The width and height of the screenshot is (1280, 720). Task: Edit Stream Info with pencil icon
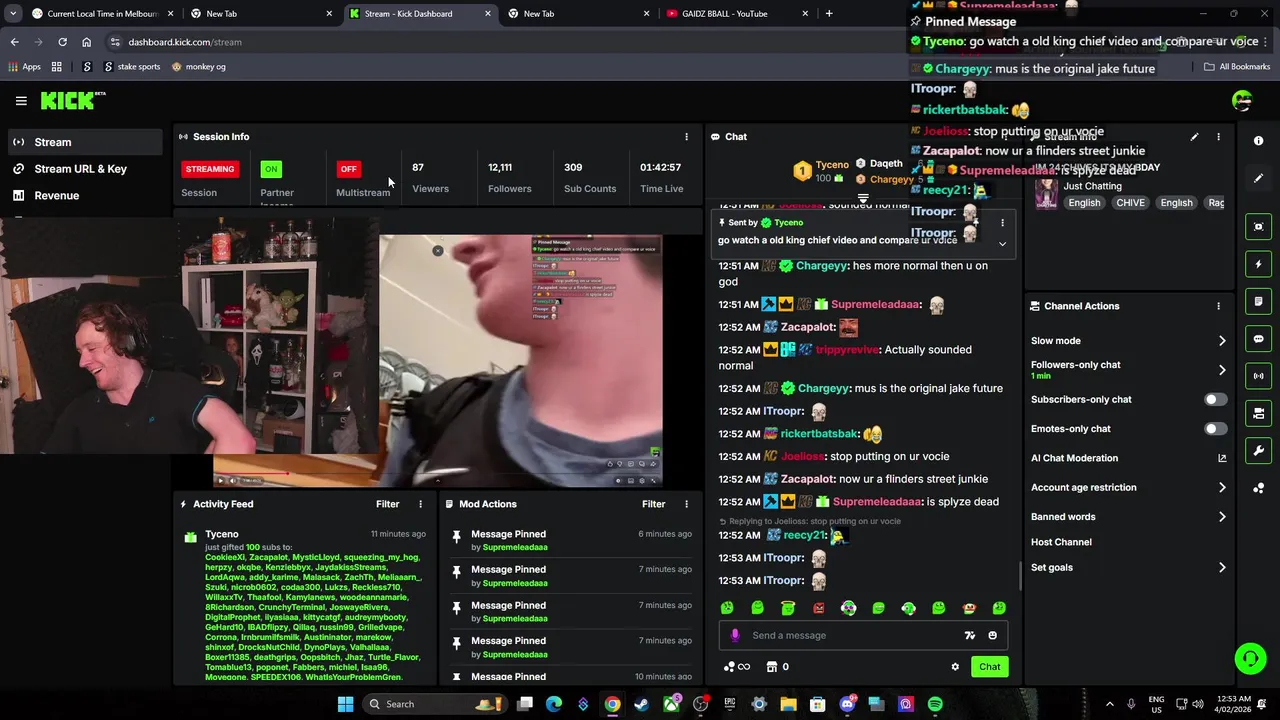tap(1194, 137)
